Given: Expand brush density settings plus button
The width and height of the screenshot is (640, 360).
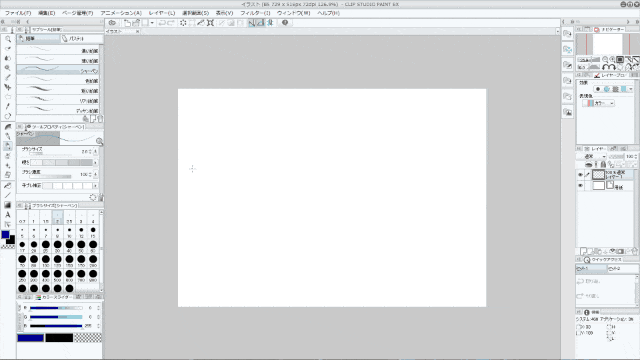Looking at the screenshot, I should tap(96, 174).
